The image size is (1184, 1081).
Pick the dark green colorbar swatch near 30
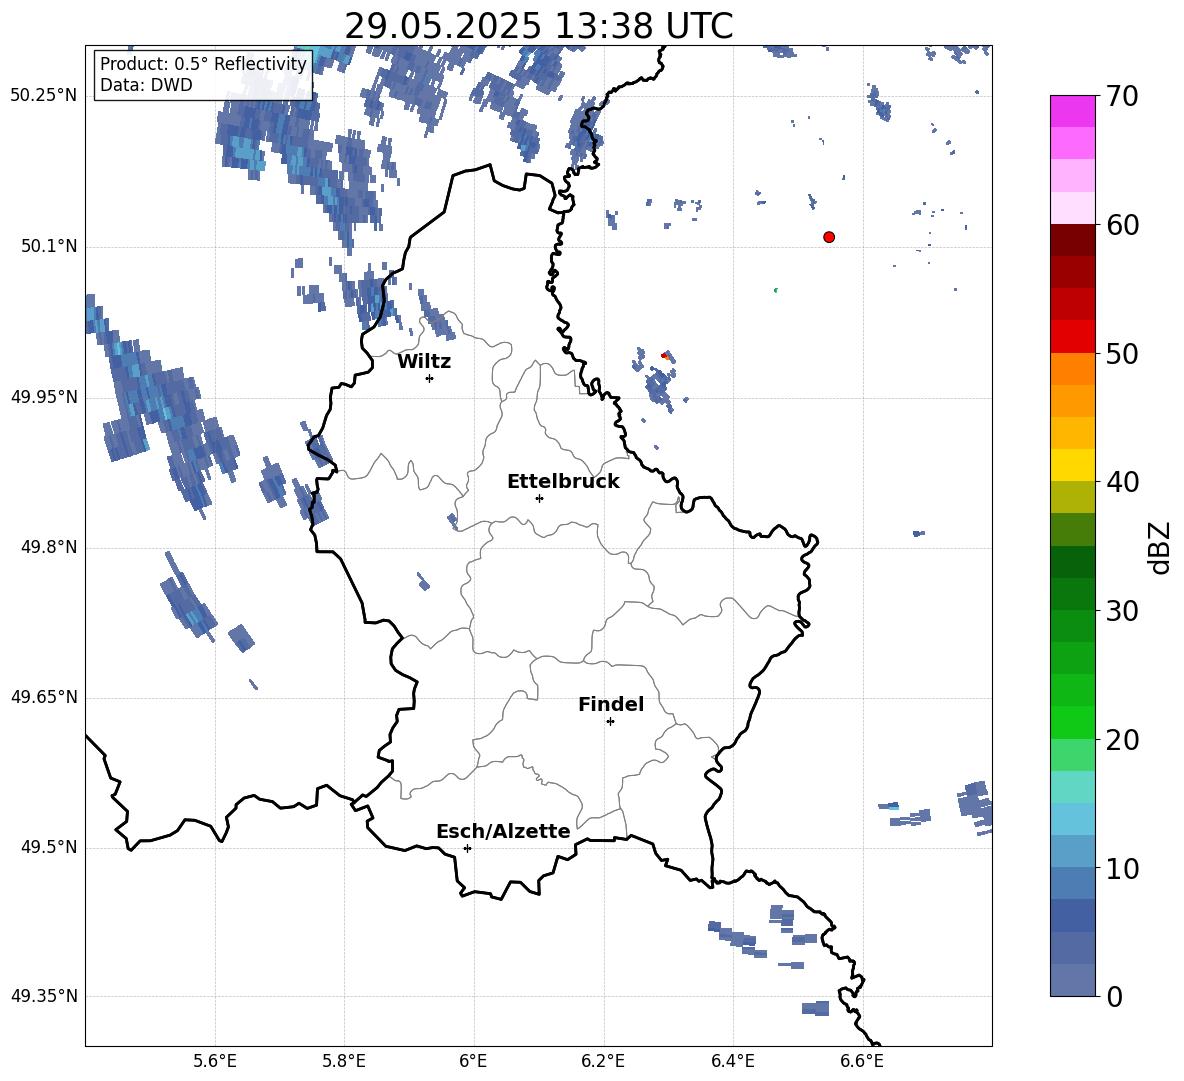point(1072,594)
